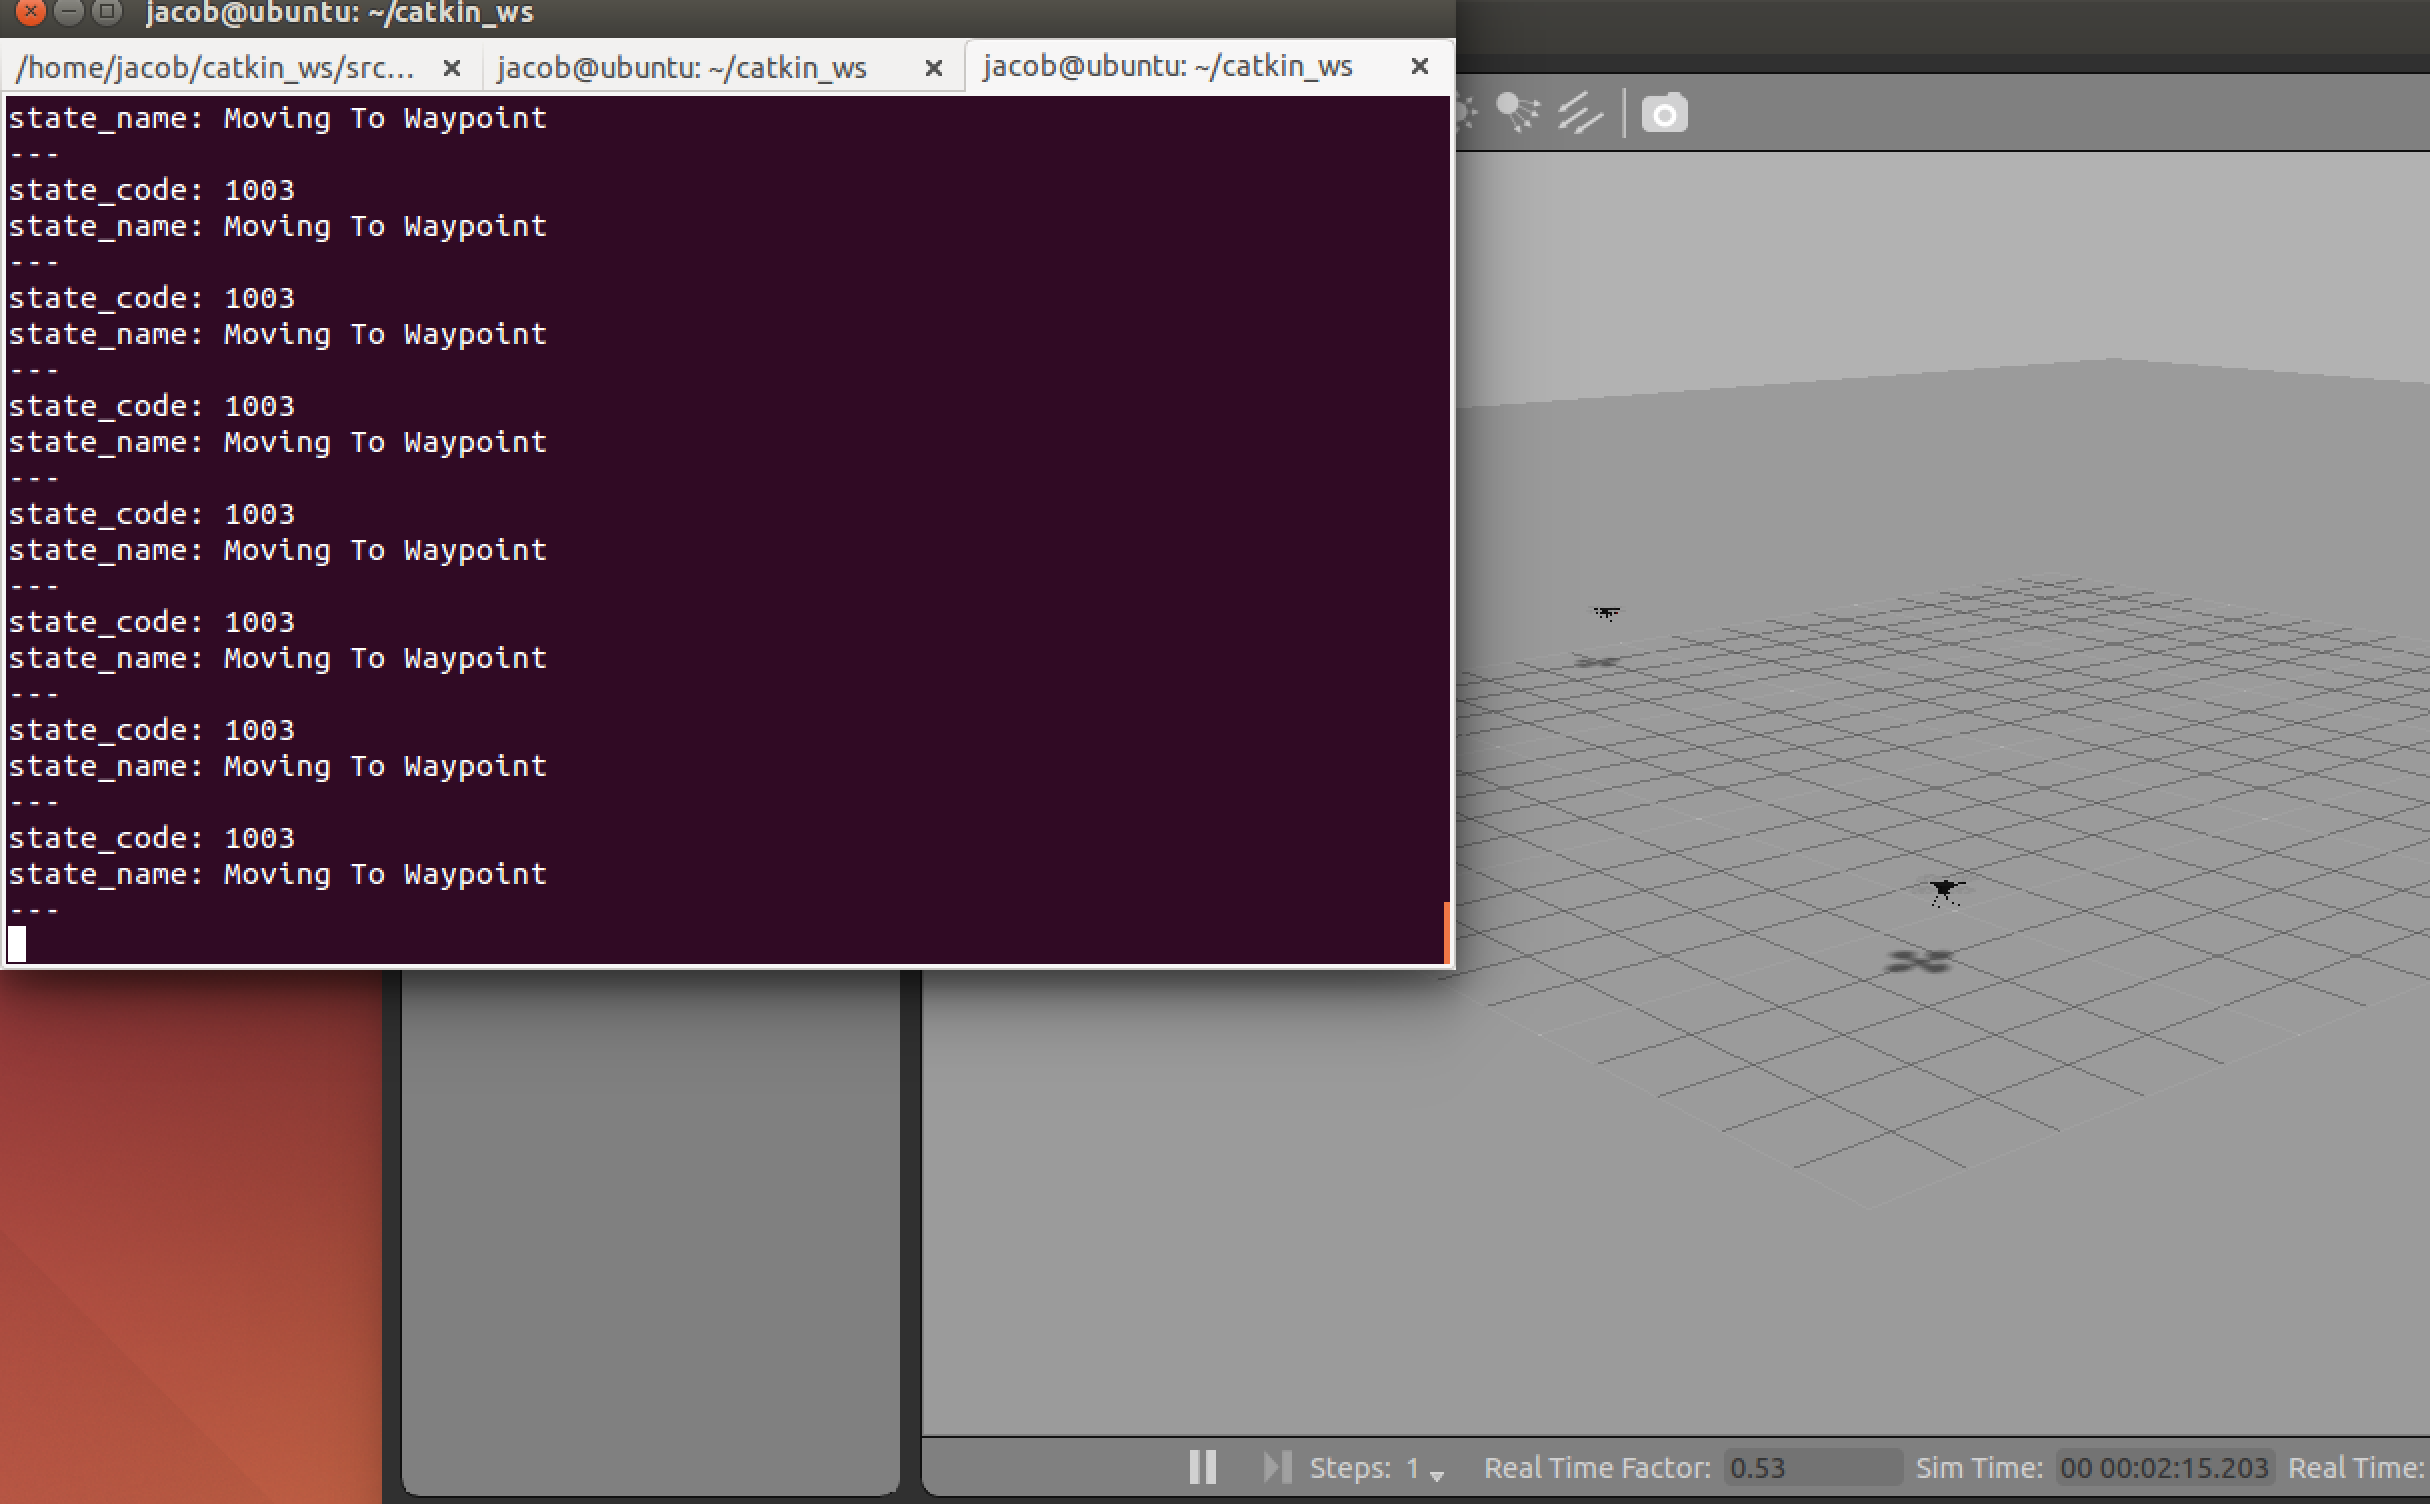Click the terminal cursor block on last line
The height and width of the screenshot is (1504, 2430).
pos(17,944)
